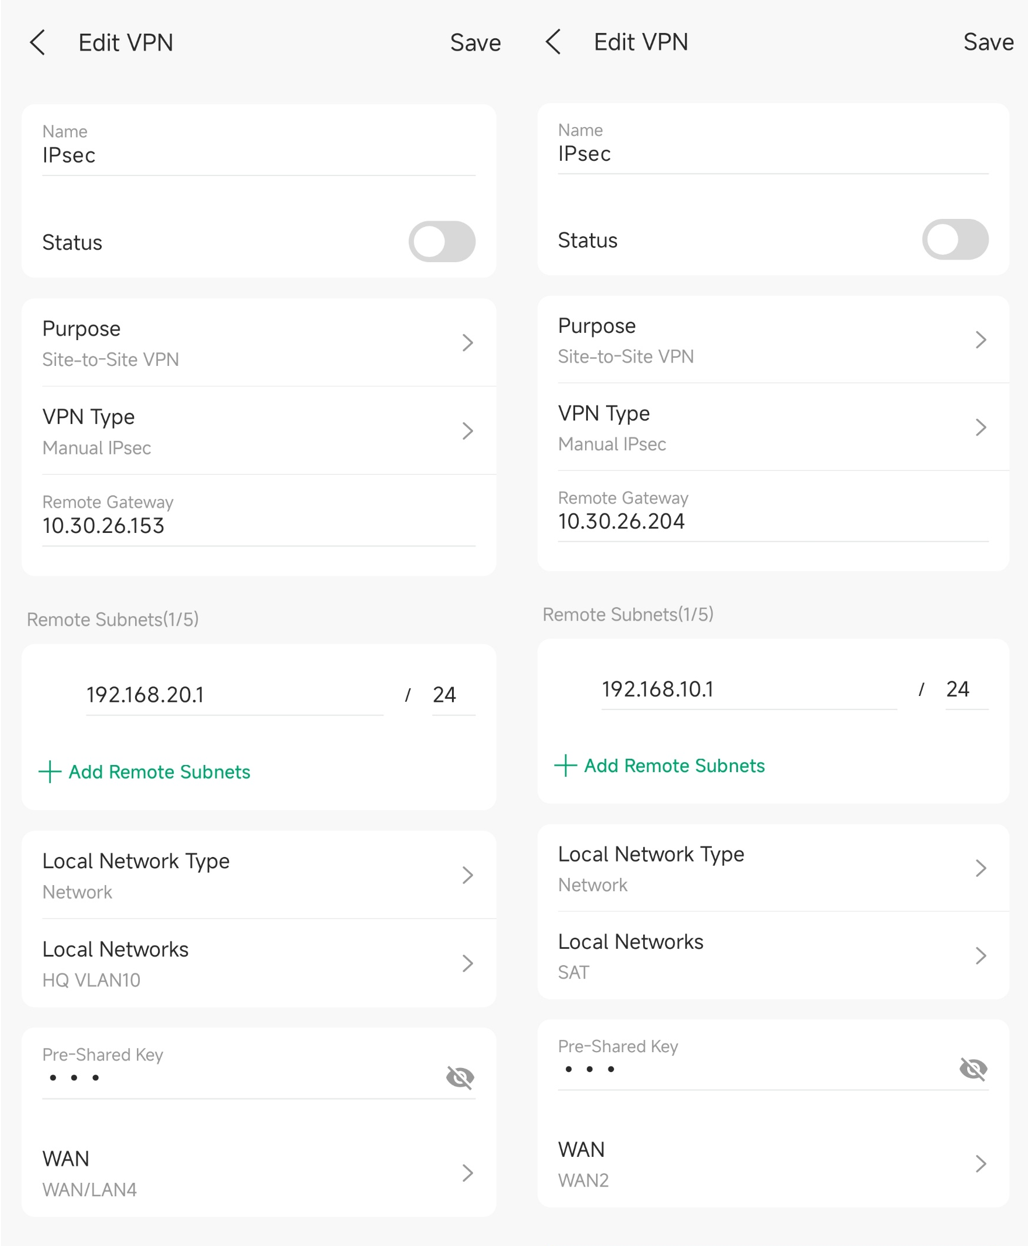Click the plus icon beside Add Remote Subnets (right panel)

(564, 766)
